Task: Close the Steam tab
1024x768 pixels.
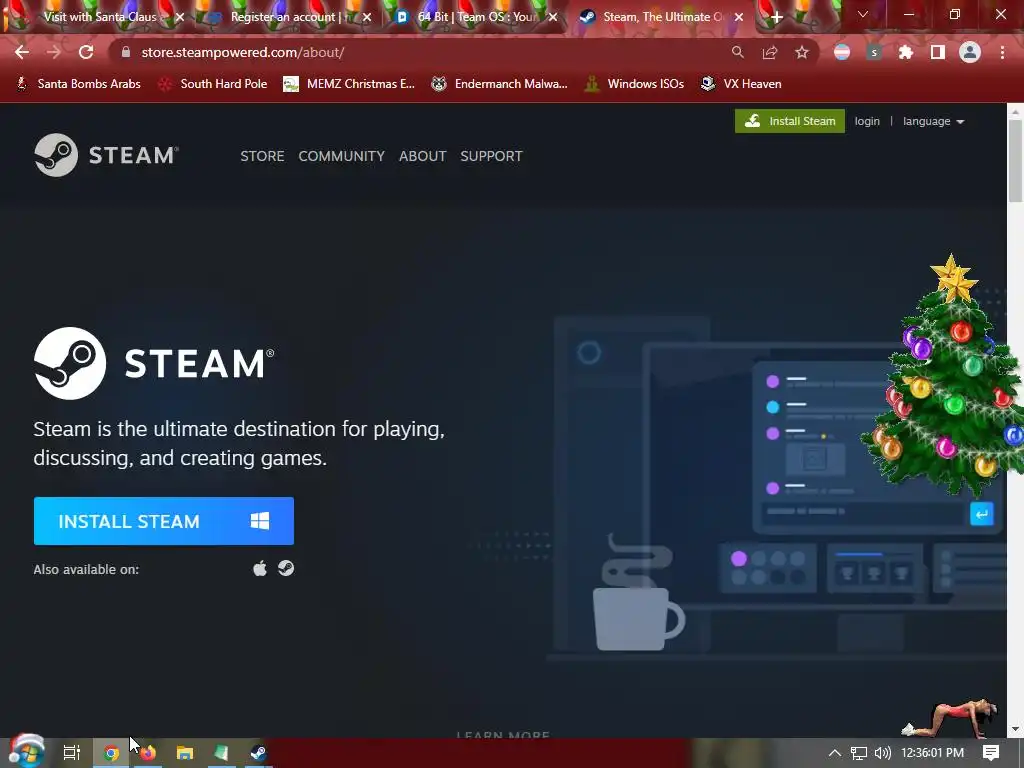Action: tap(739, 18)
